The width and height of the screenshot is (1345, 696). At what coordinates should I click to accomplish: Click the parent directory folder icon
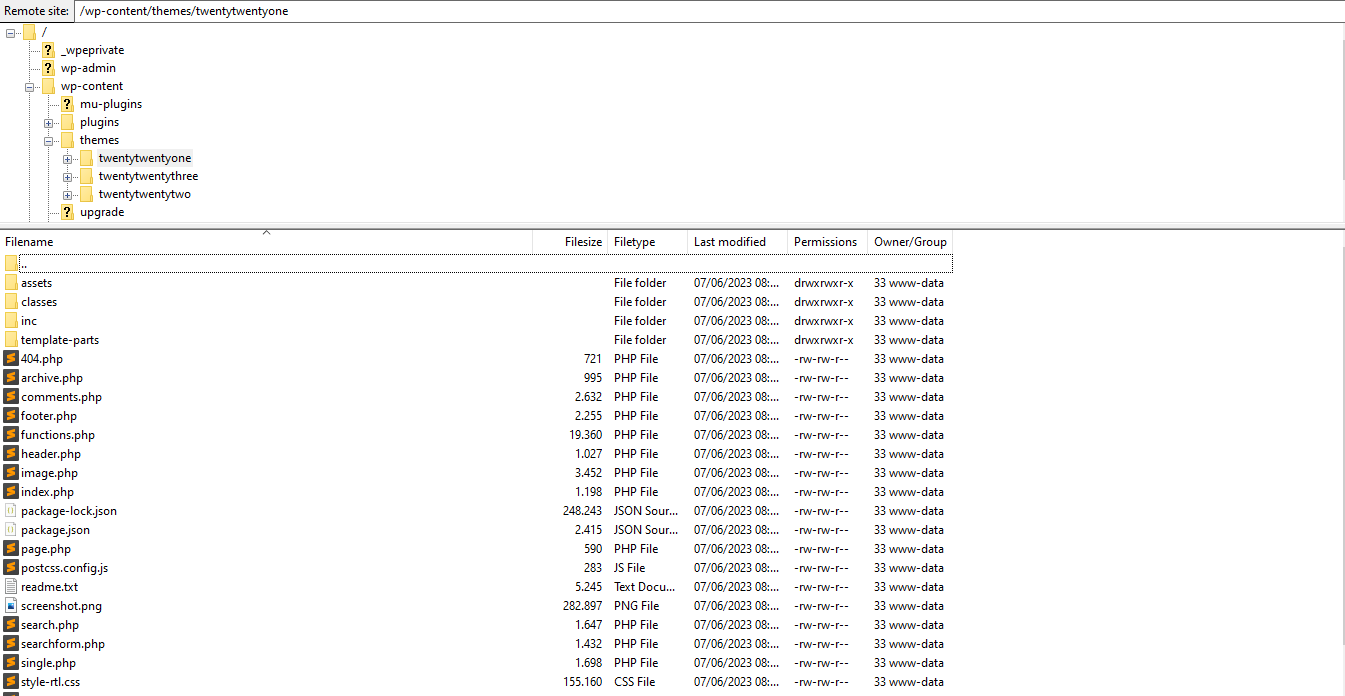[x=11, y=264]
